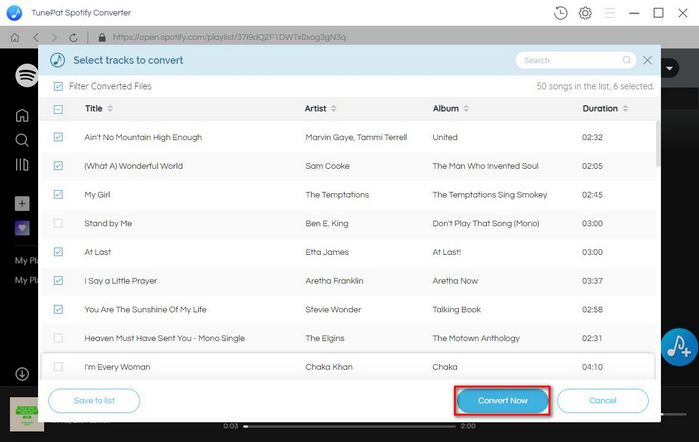Click album The Temptations Sing Smokey
Screen dimensions: 699x442
(489, 195)
